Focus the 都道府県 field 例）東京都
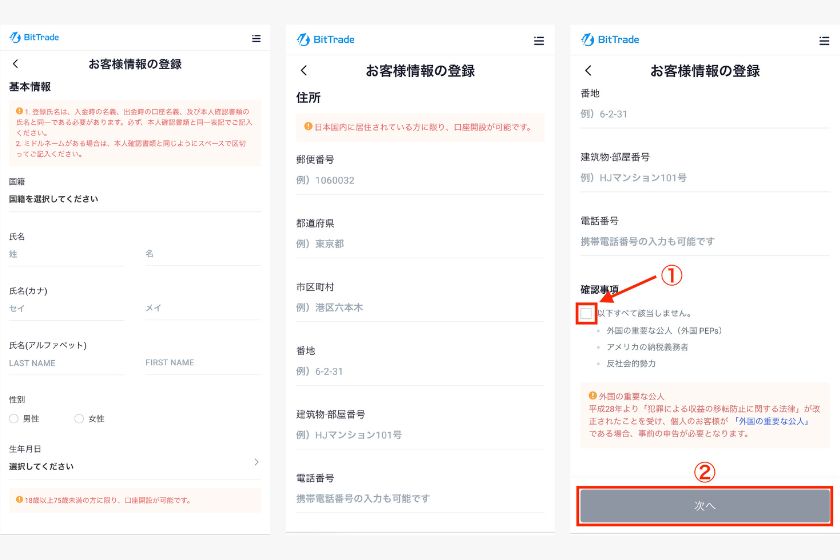Viewport: 840px width, 560px height. pyautogui.click(x=420, y=244)
